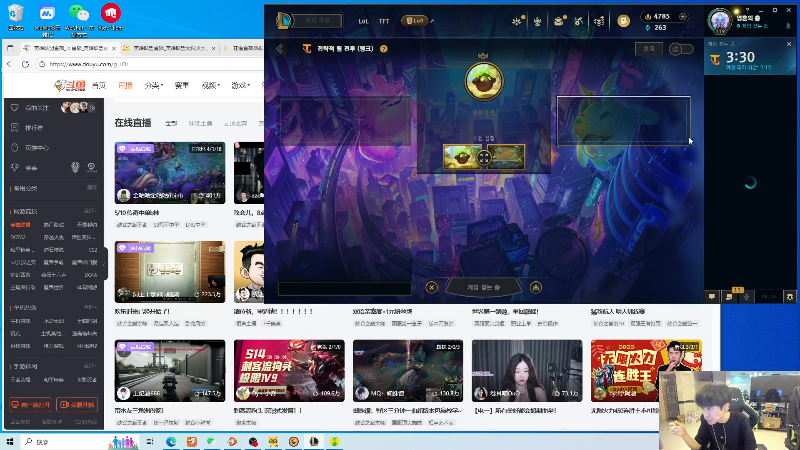The width and height of the screenshot is (800, 450).
Task: Open the first icon of the League client's top icon row
Action: [x=517, y=21]
